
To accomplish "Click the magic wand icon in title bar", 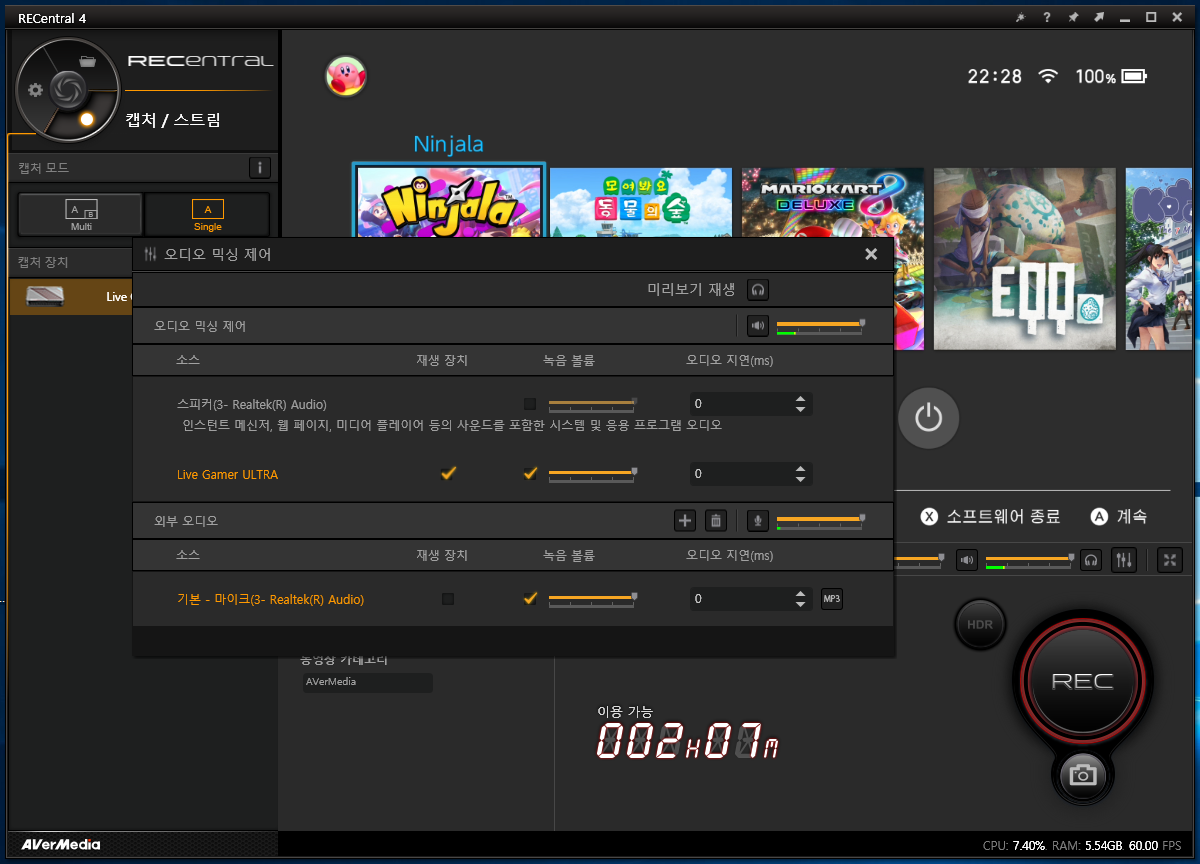I will click(1019, 18).
